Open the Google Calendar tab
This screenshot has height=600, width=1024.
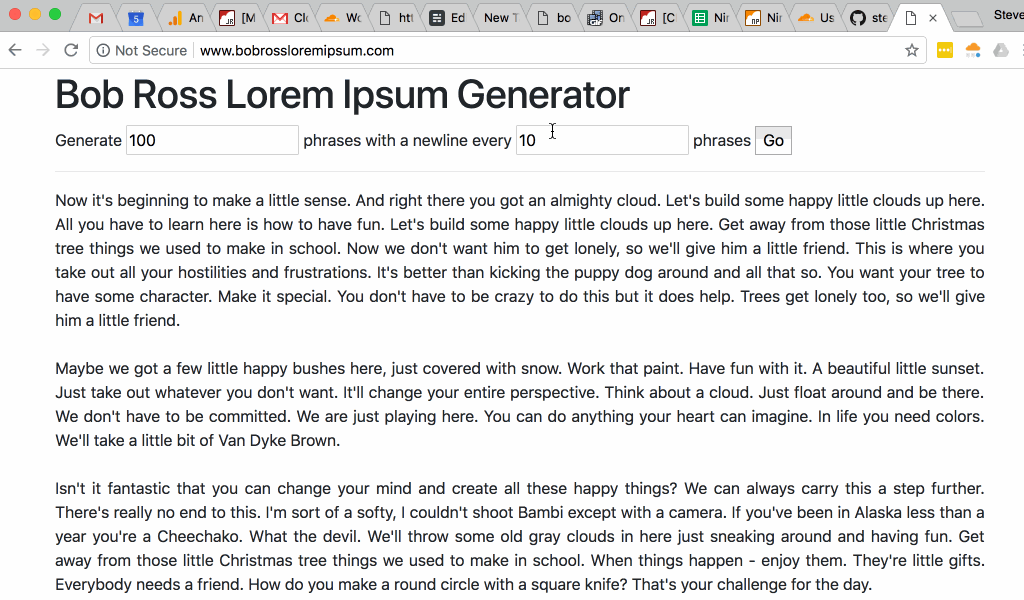pyautogui.click(x=135, y=18)
